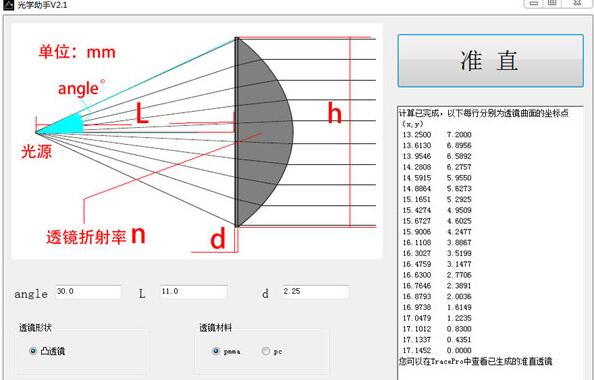Select coordinate row 14.2808 6.2757
Screen dimensions: 594x380
pyautogui.click(x=437, y=167)
